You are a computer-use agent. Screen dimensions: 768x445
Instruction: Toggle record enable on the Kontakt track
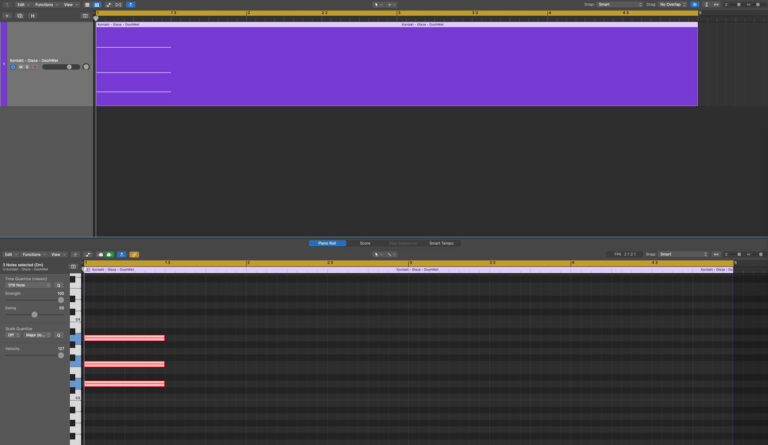[x=34, y=67]
